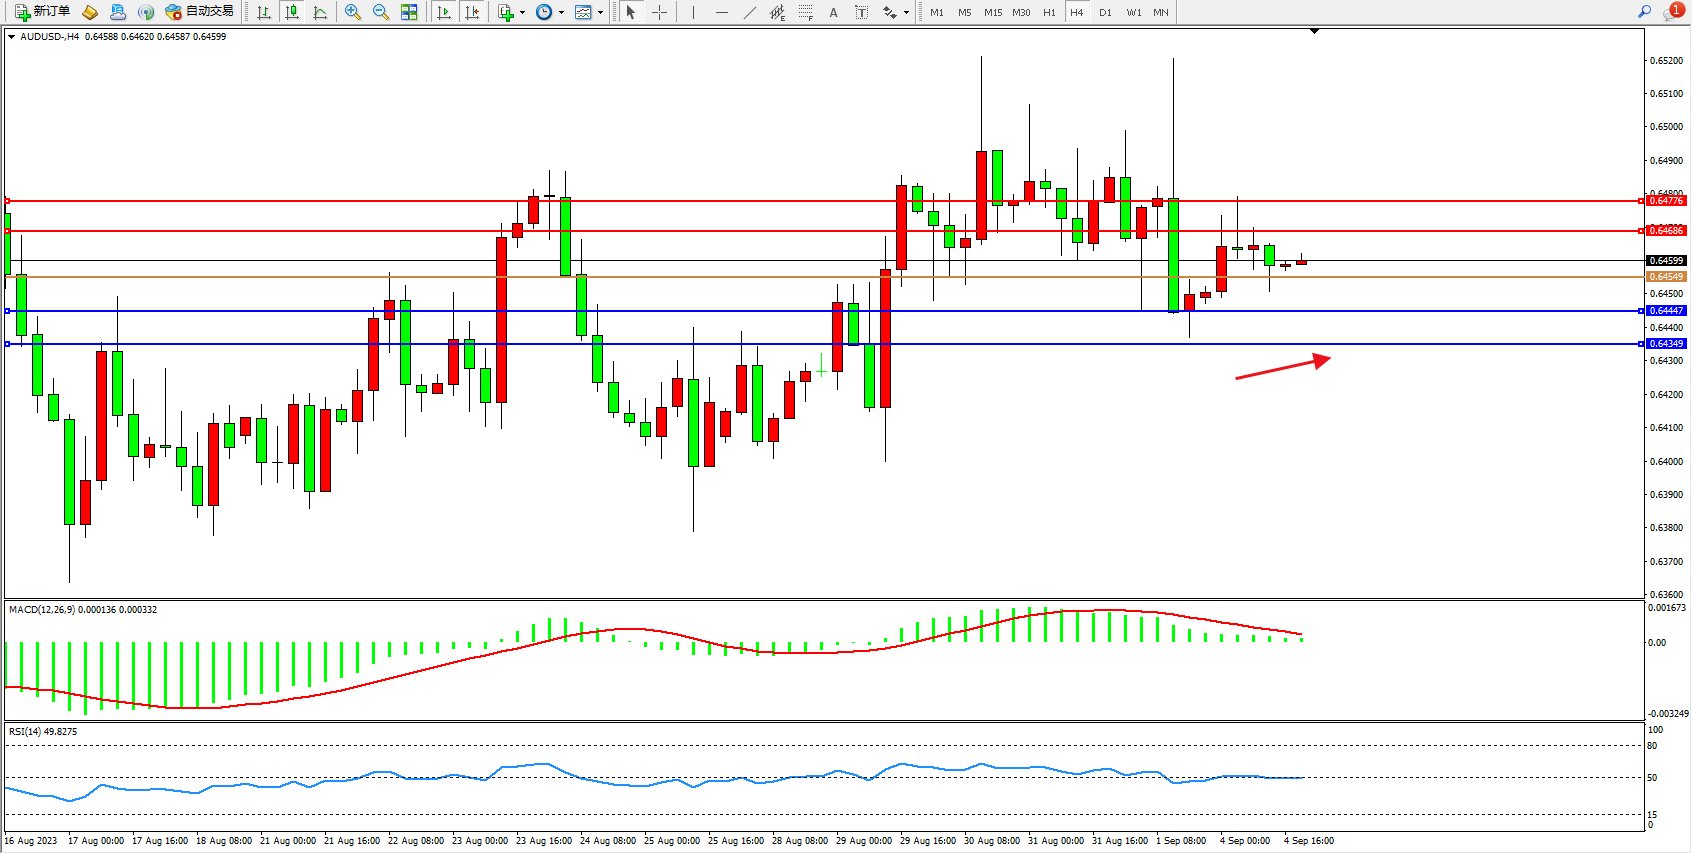Switch to bar chart display

[264, 12]
